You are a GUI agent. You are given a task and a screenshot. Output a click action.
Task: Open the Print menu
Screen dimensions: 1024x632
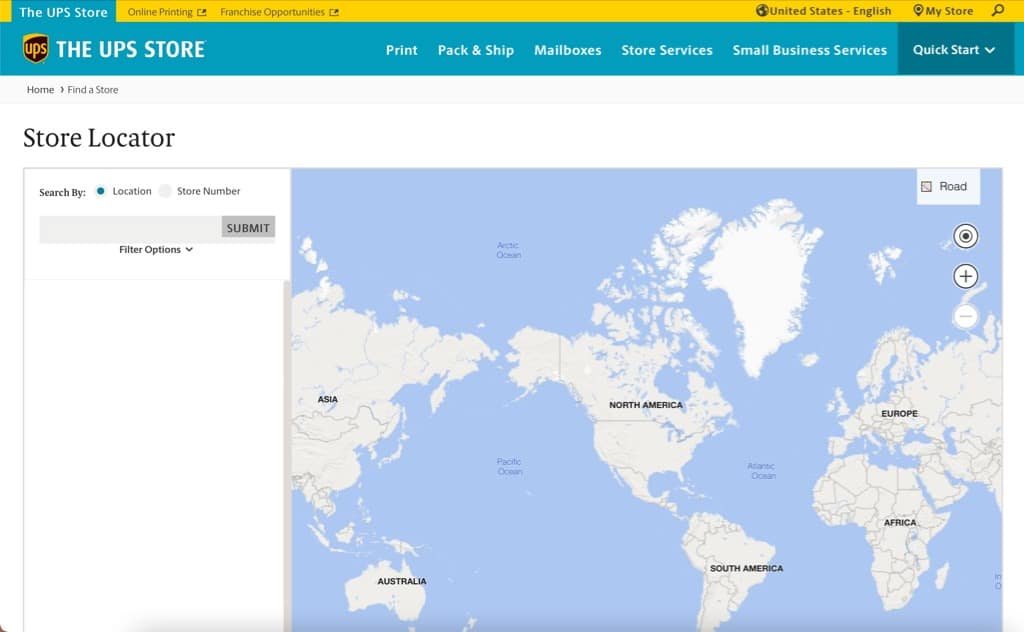401,50
